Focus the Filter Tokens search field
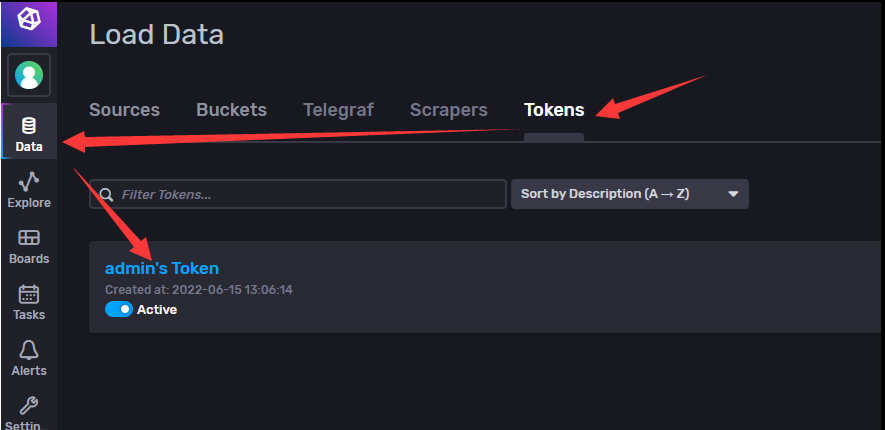885x430 pixels. [297, 194]
